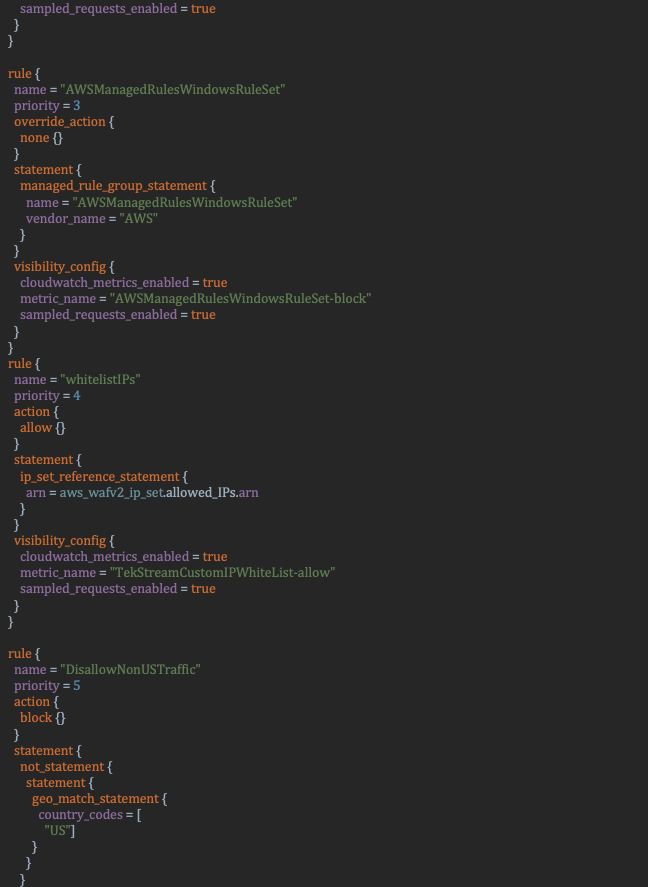Select the 'ip_set_reference_statement {' line
The width and height of the screenshot is (648, 887).
[104, 477]
